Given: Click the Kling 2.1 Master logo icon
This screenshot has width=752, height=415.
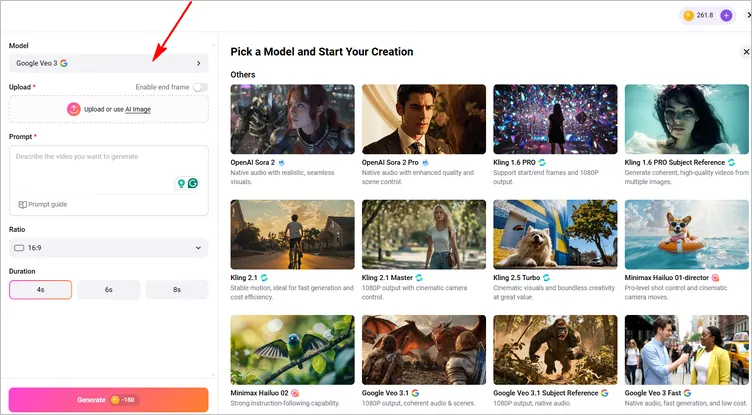Looking at the screenshot, I should (x=419, y=278).
